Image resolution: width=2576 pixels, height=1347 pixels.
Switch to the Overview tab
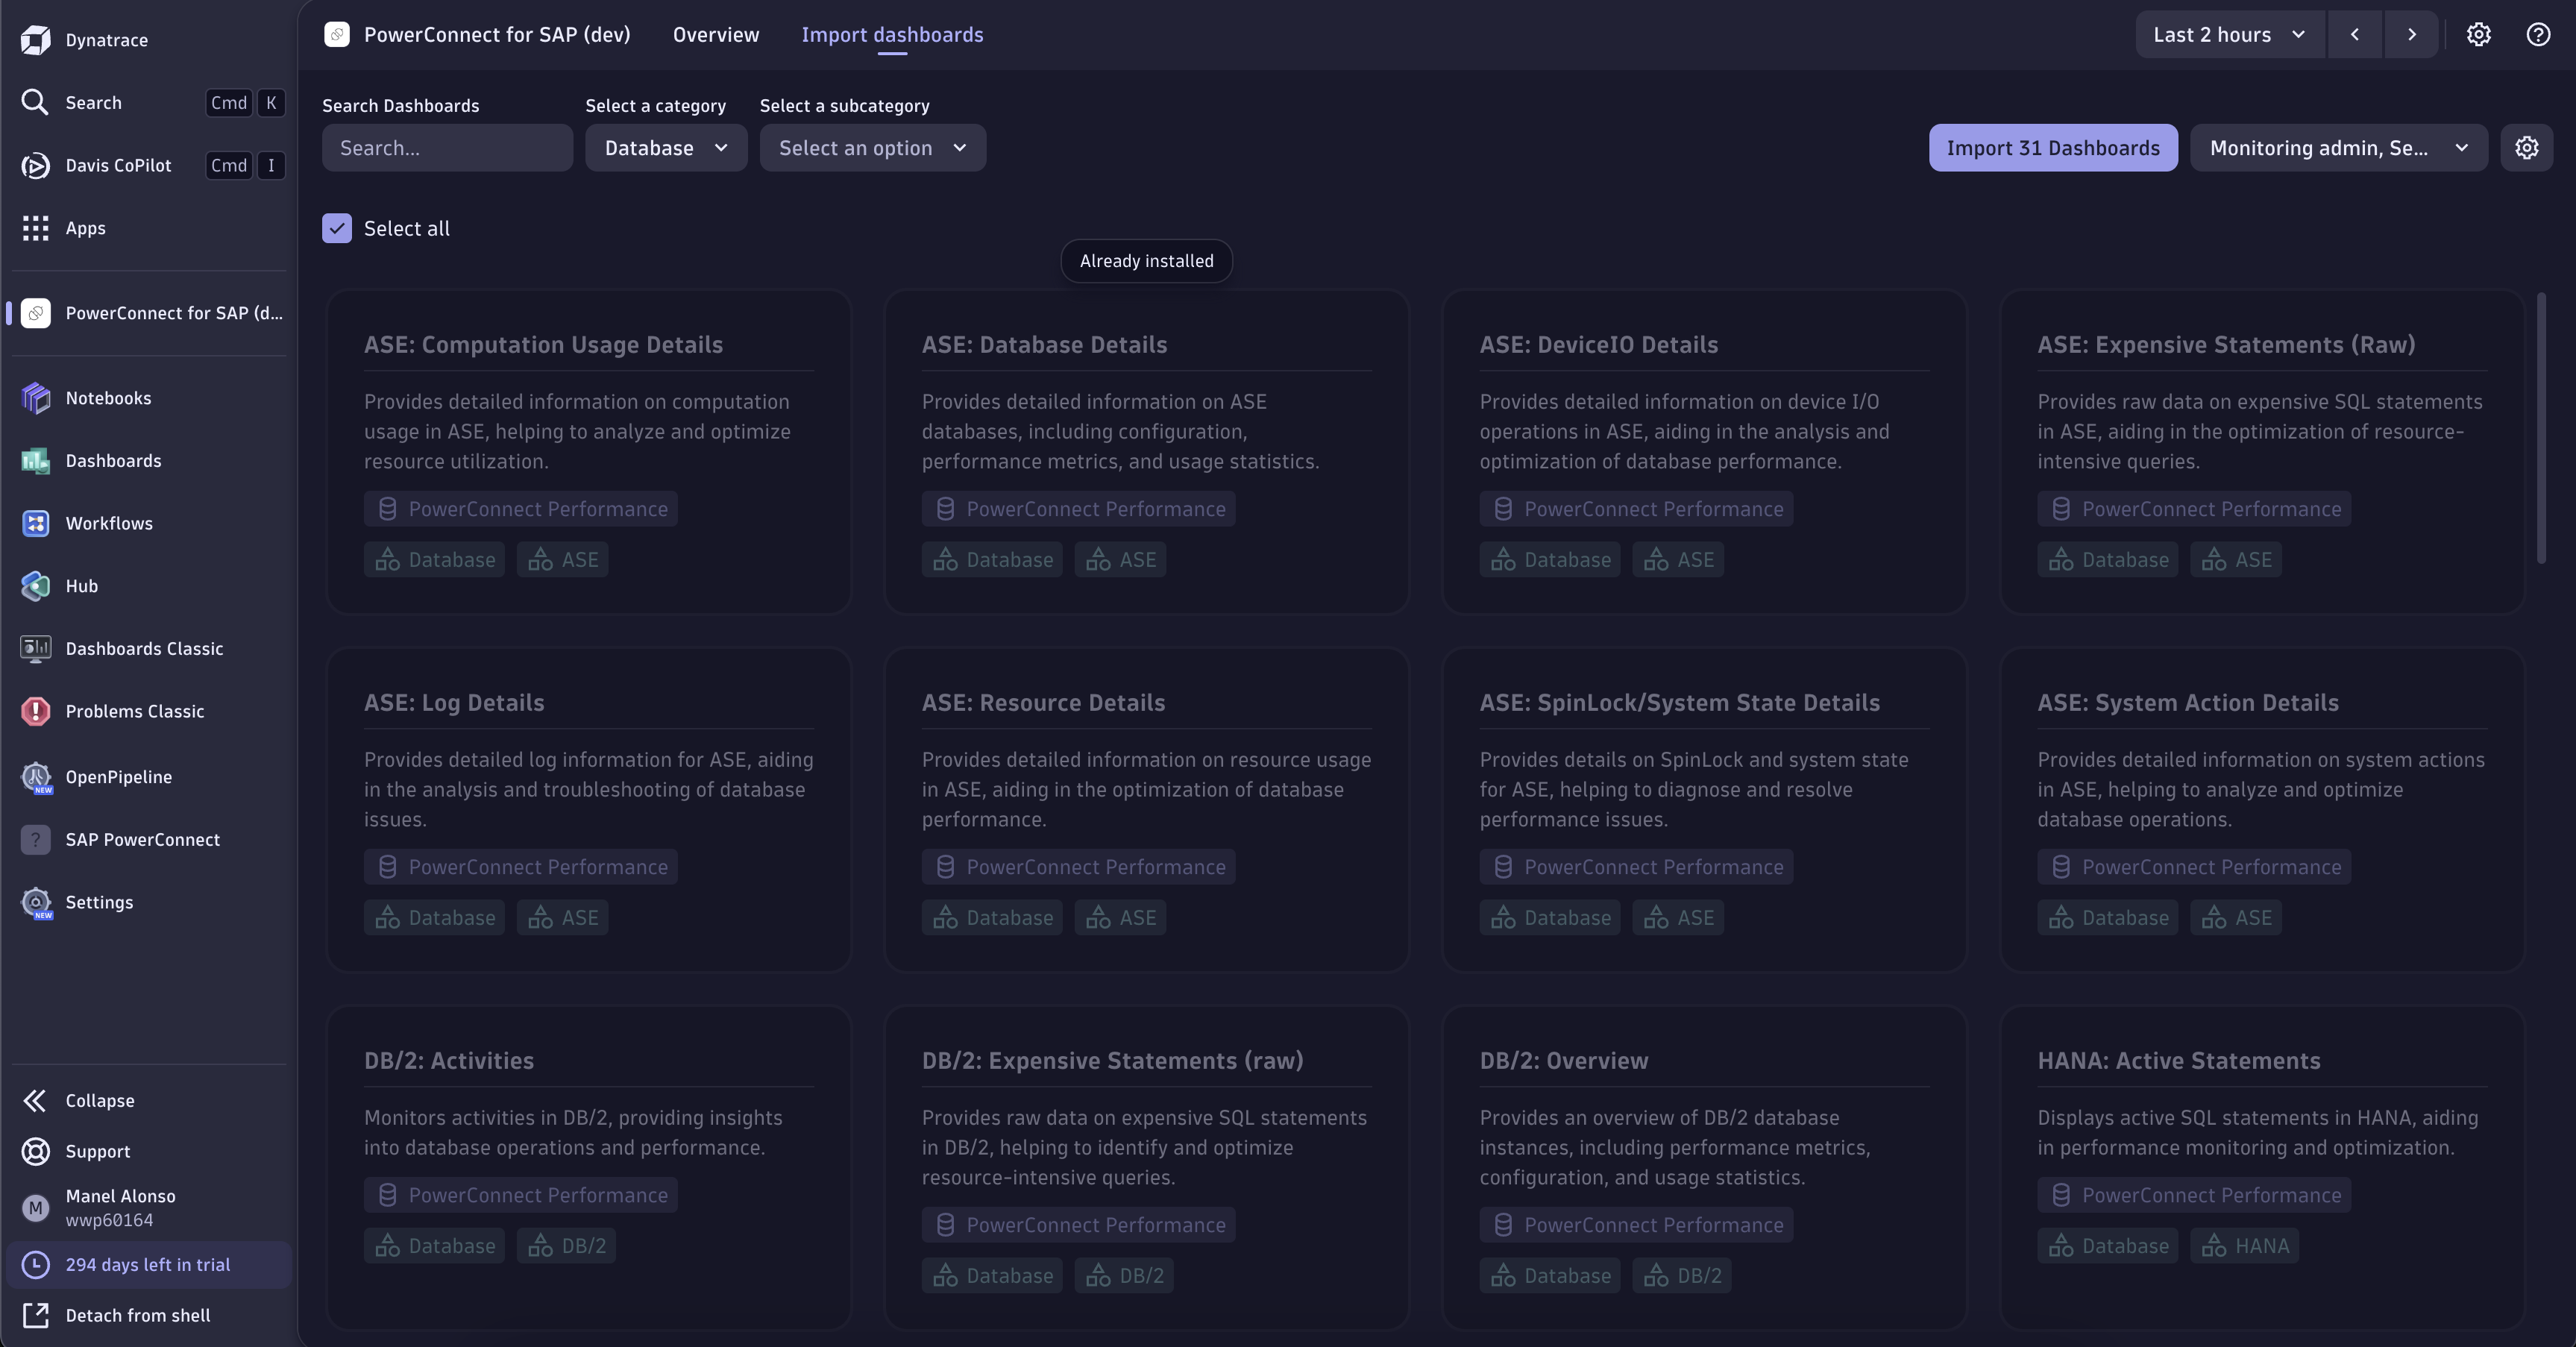pyautogui.click(x=715, y=34)
